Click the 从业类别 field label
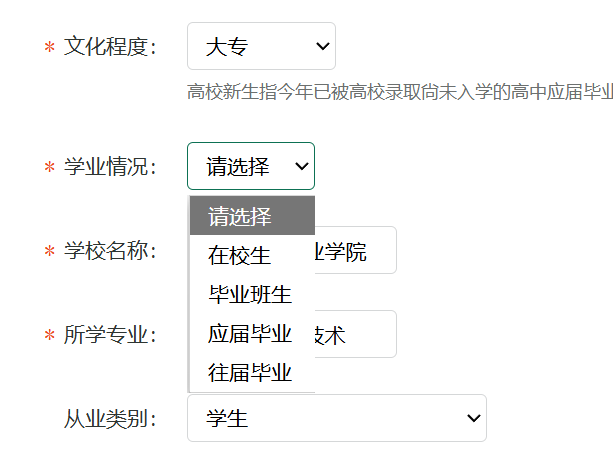 (110, 419)
